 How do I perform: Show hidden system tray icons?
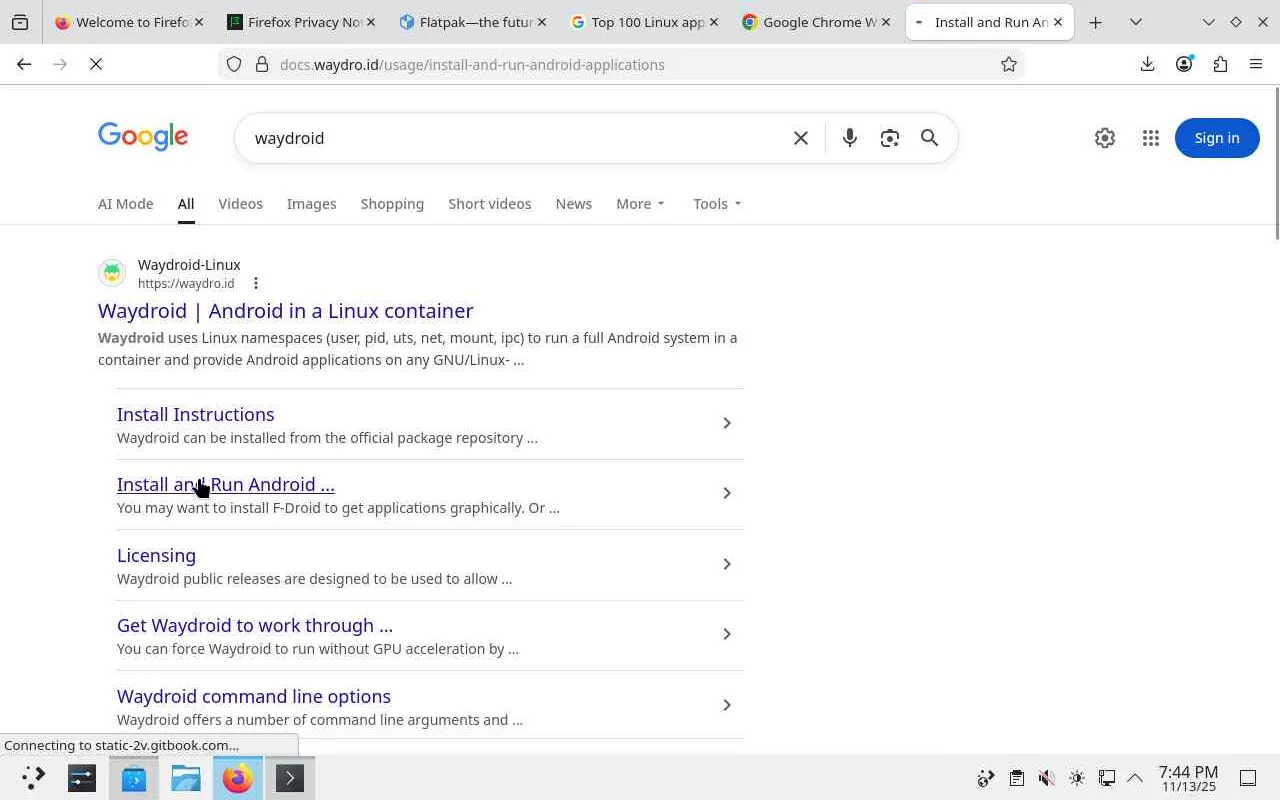(x=1135, y=778)
